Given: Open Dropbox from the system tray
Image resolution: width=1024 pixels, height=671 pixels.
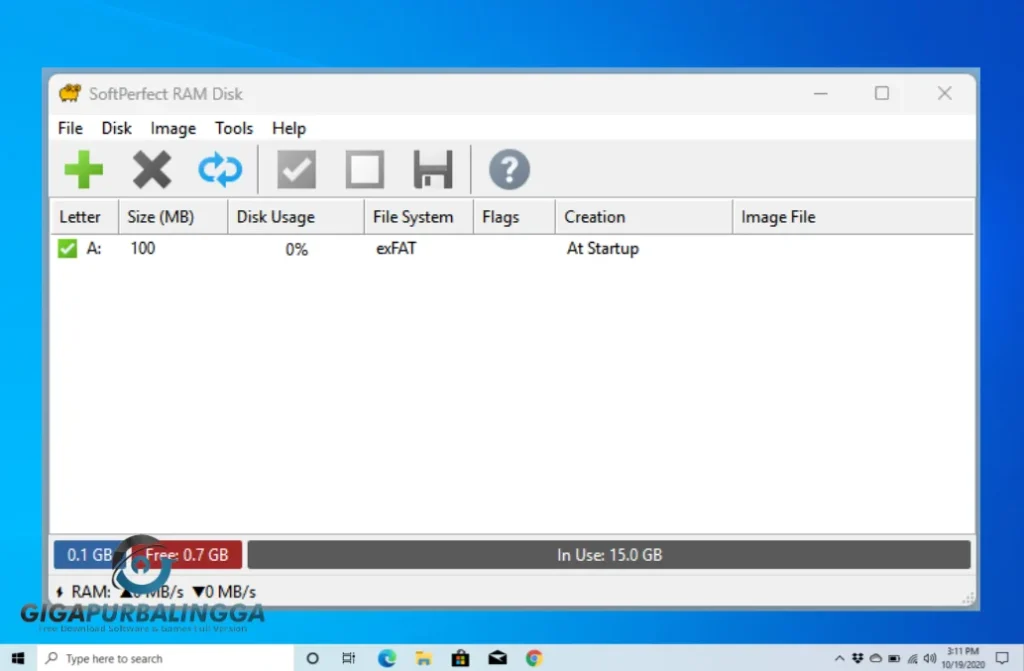Looking at the screenshot, I should (x=857, y=658).
